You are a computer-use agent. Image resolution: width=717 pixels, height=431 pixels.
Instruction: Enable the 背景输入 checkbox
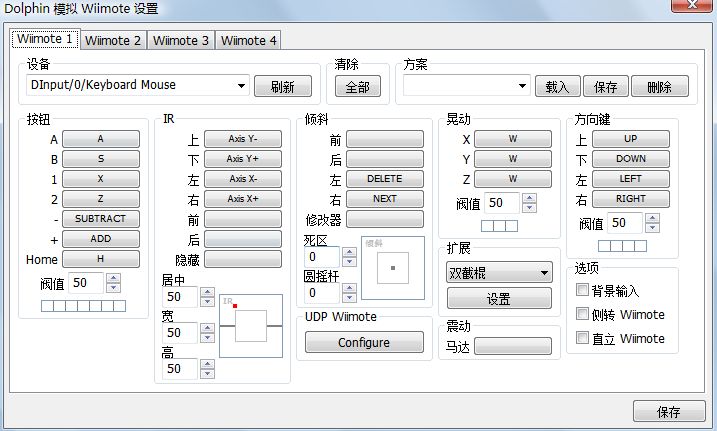coord(582,290)
